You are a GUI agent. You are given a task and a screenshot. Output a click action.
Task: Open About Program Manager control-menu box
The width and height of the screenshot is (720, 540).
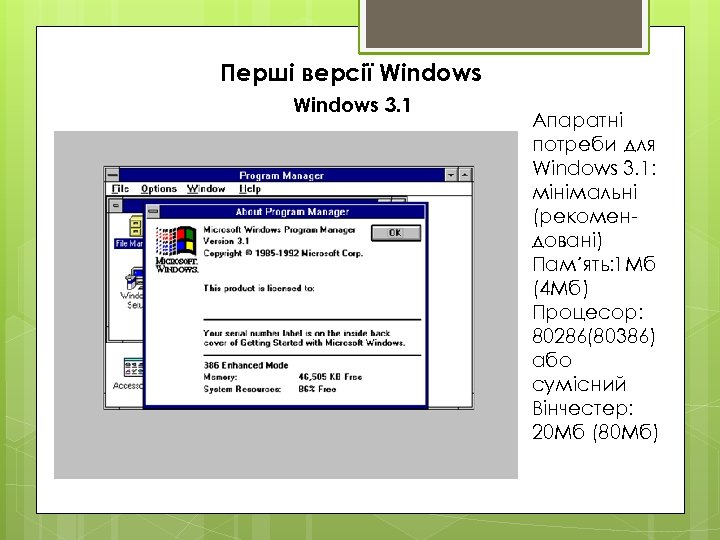[x=153, y=212]
